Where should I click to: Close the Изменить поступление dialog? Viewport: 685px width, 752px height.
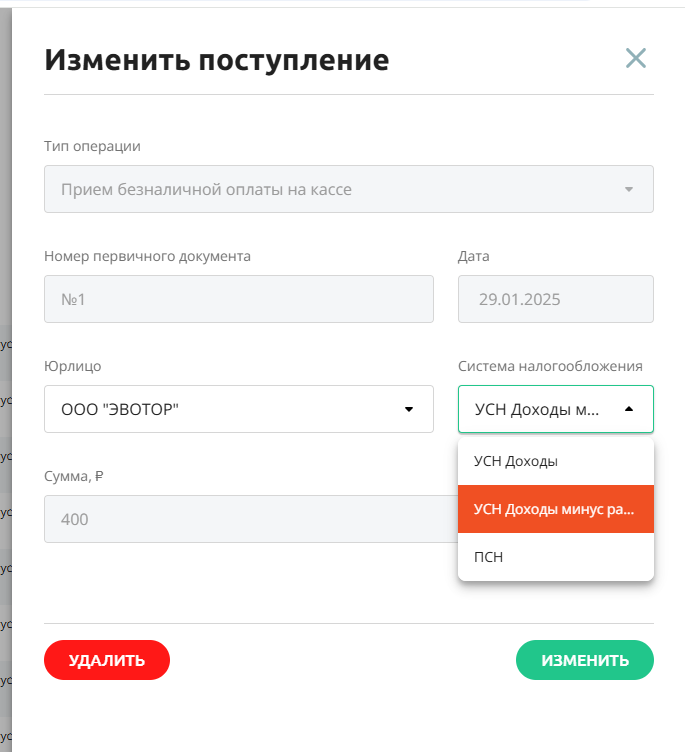click(x=636, y=58)
